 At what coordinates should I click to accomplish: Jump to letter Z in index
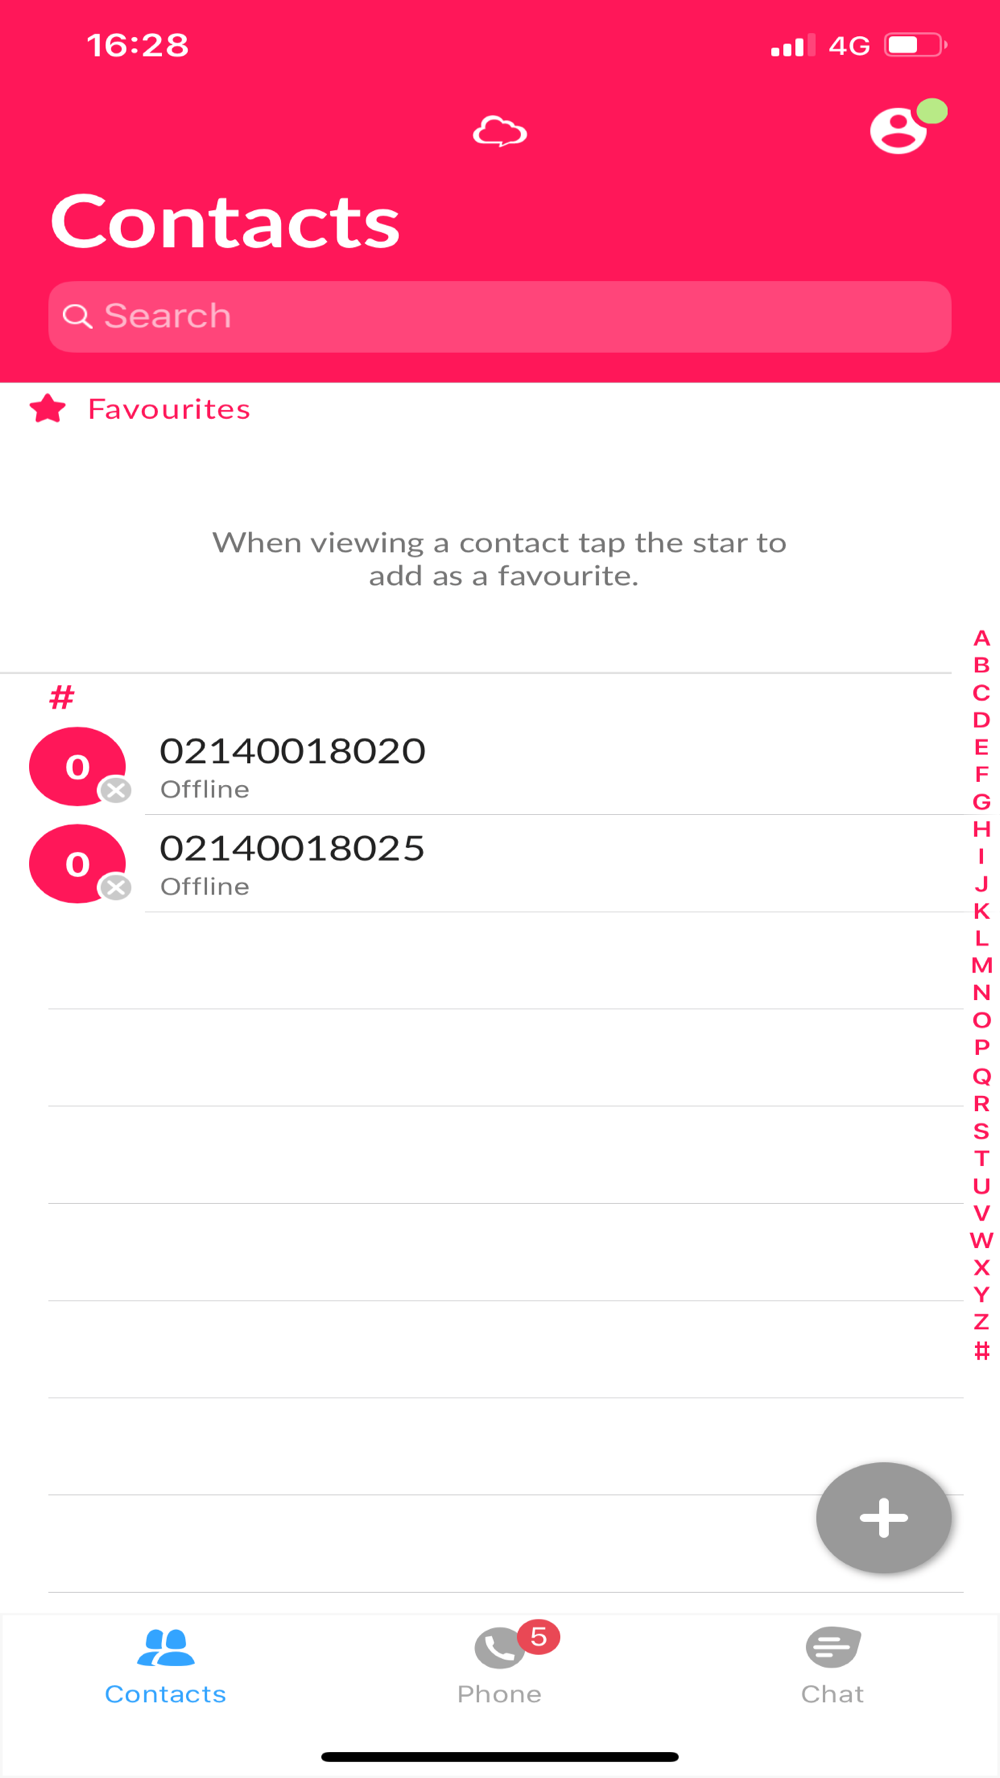coord(981,1321)
